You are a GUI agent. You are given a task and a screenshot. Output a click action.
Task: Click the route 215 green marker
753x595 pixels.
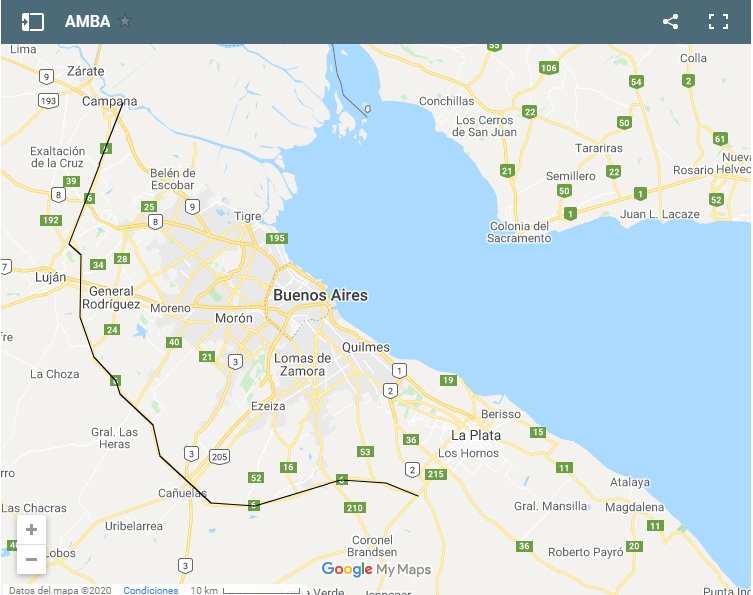[x=436, y=474]
